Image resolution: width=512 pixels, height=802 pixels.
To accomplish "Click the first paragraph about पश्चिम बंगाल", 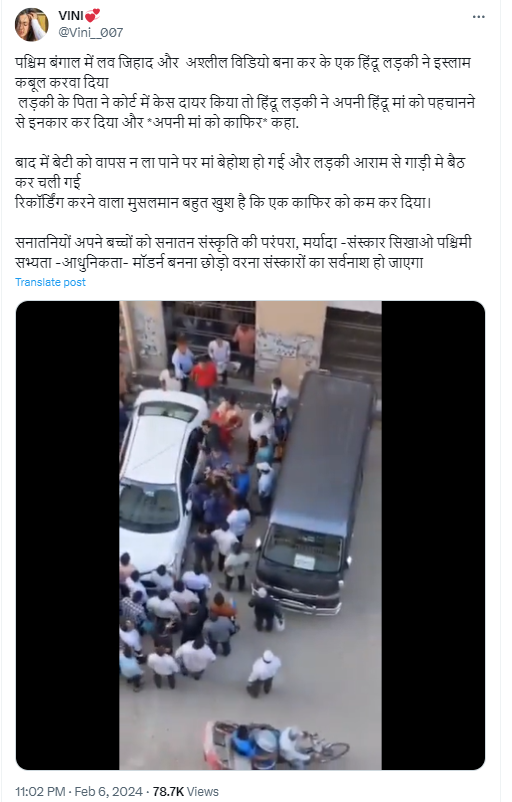I will (245, 93).
